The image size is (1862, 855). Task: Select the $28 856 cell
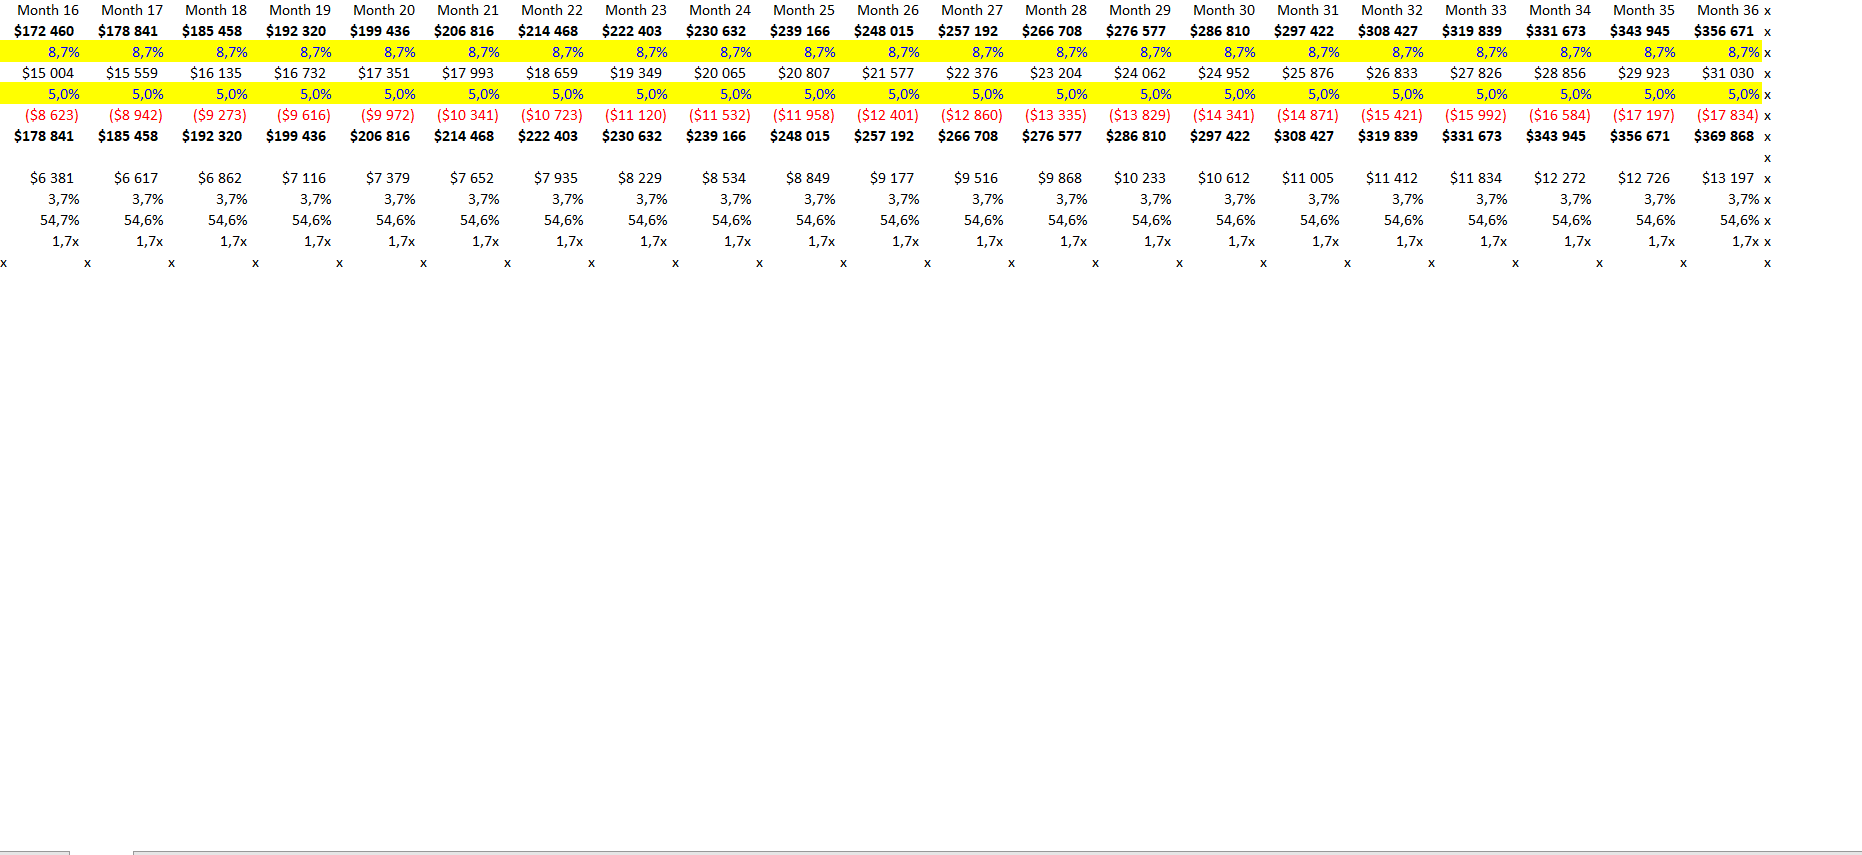click(1560, 73)
